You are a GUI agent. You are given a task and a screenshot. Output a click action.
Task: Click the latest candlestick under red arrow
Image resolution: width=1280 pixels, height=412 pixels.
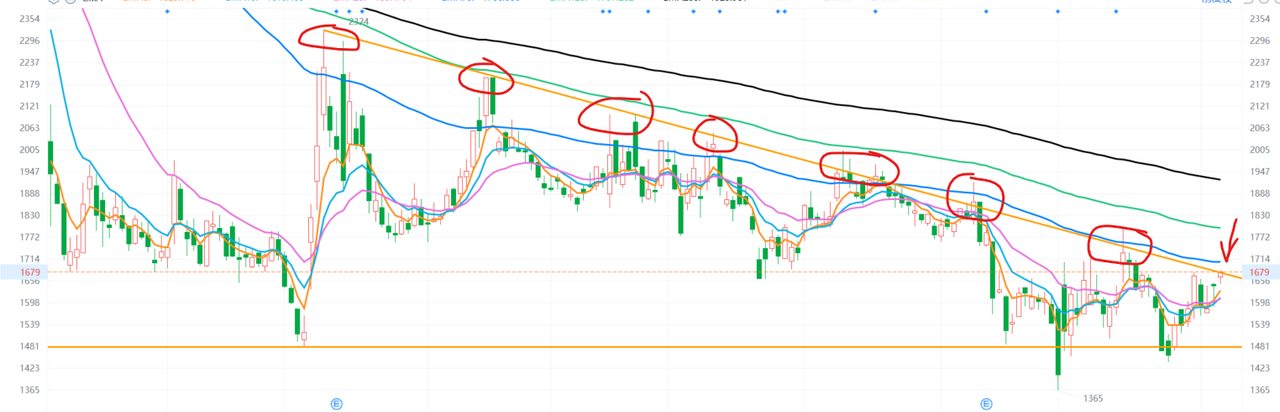click(1220, 277)
